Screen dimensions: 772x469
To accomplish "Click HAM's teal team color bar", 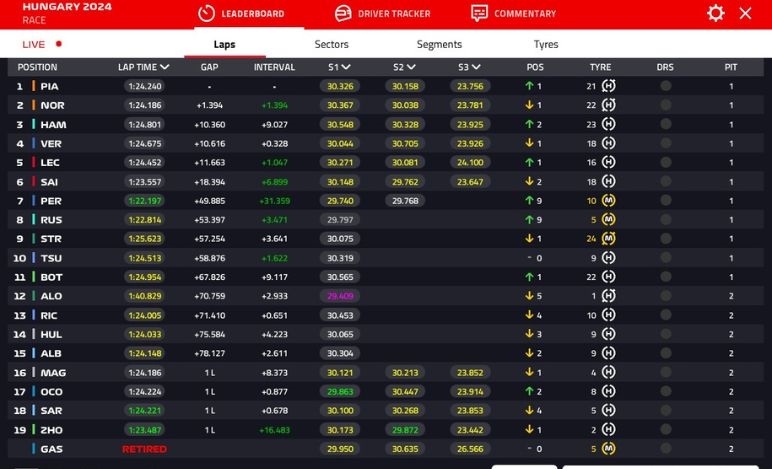I will [34, 125].
